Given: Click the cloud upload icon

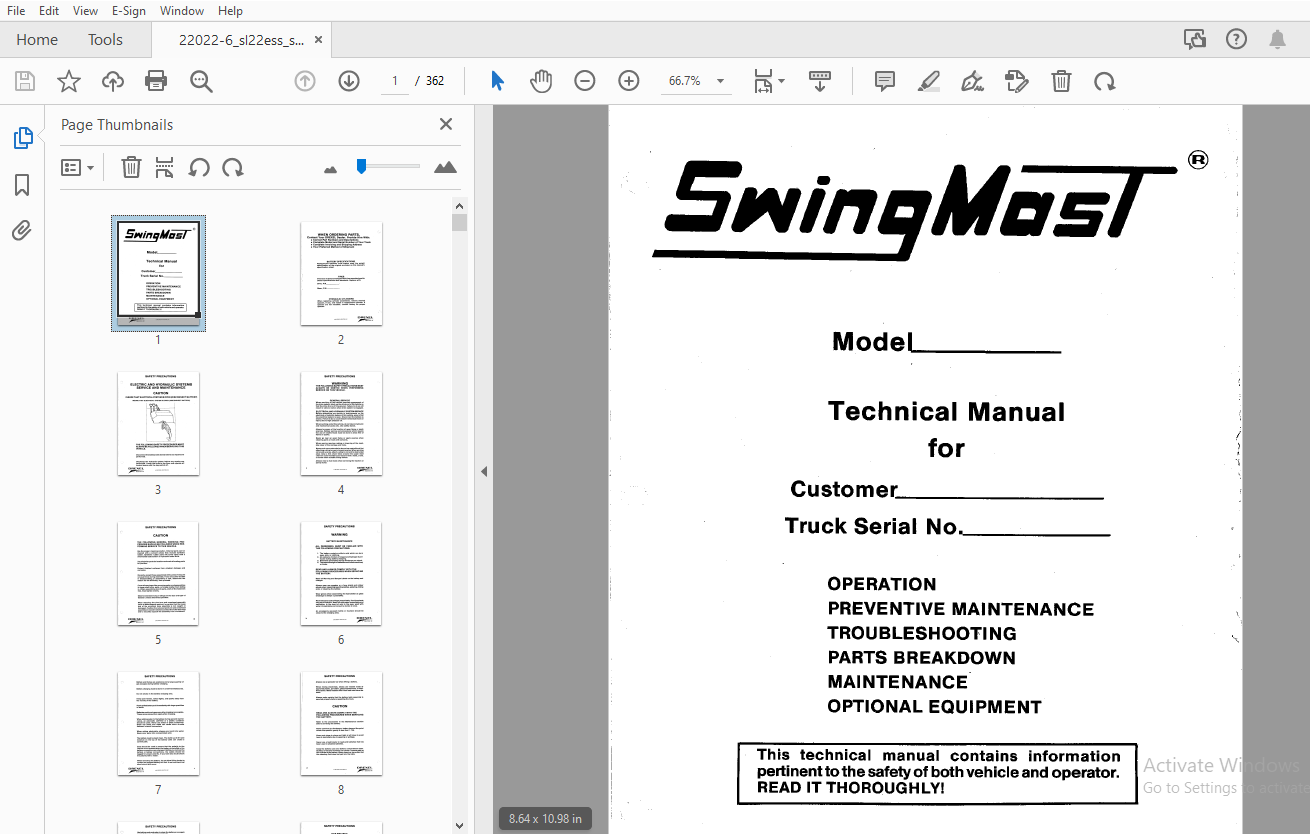Looking at the screenshot, I should click(113, 81).
